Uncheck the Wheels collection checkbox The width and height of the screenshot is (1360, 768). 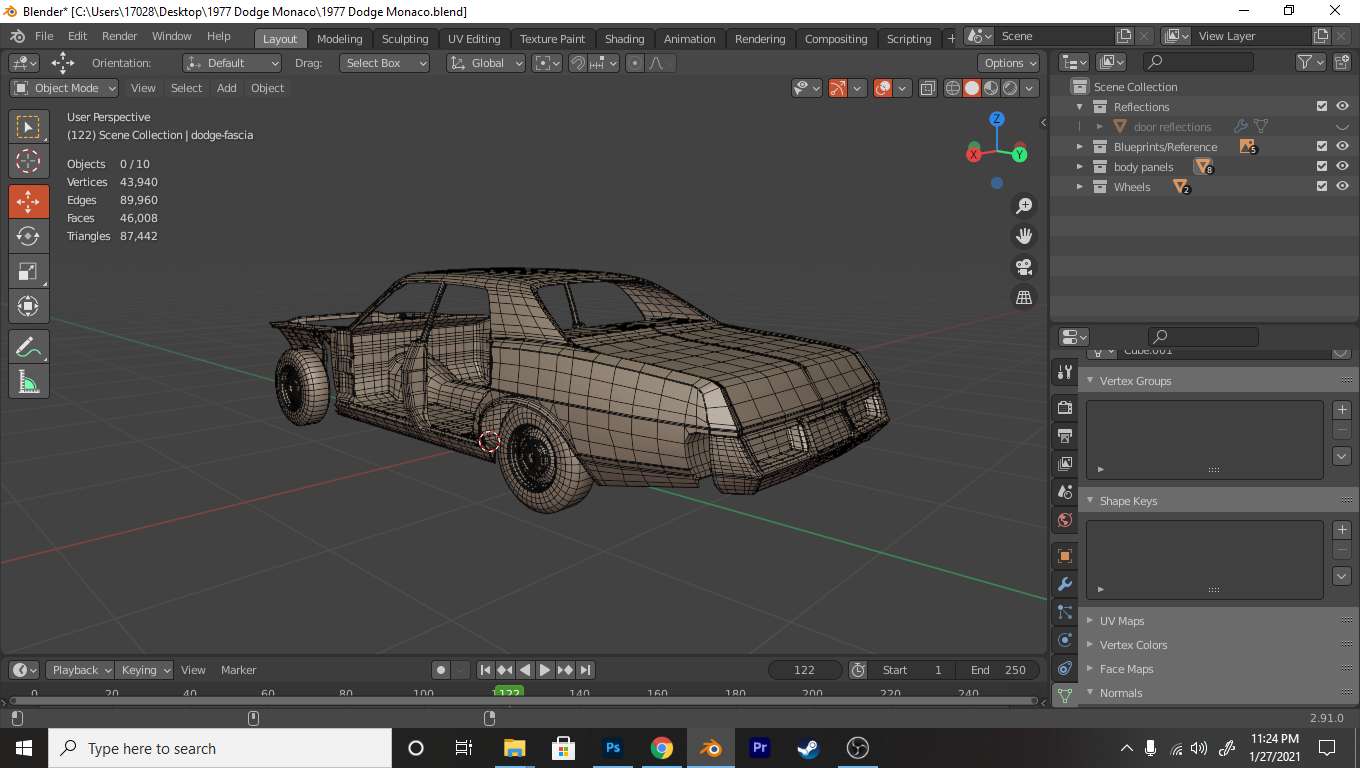tap(1322, 187)
